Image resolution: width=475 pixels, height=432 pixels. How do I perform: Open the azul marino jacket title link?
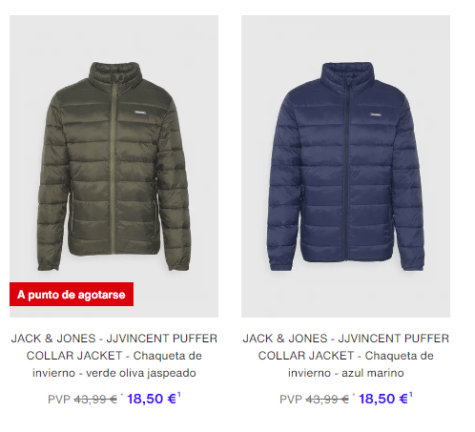point(346,356)
